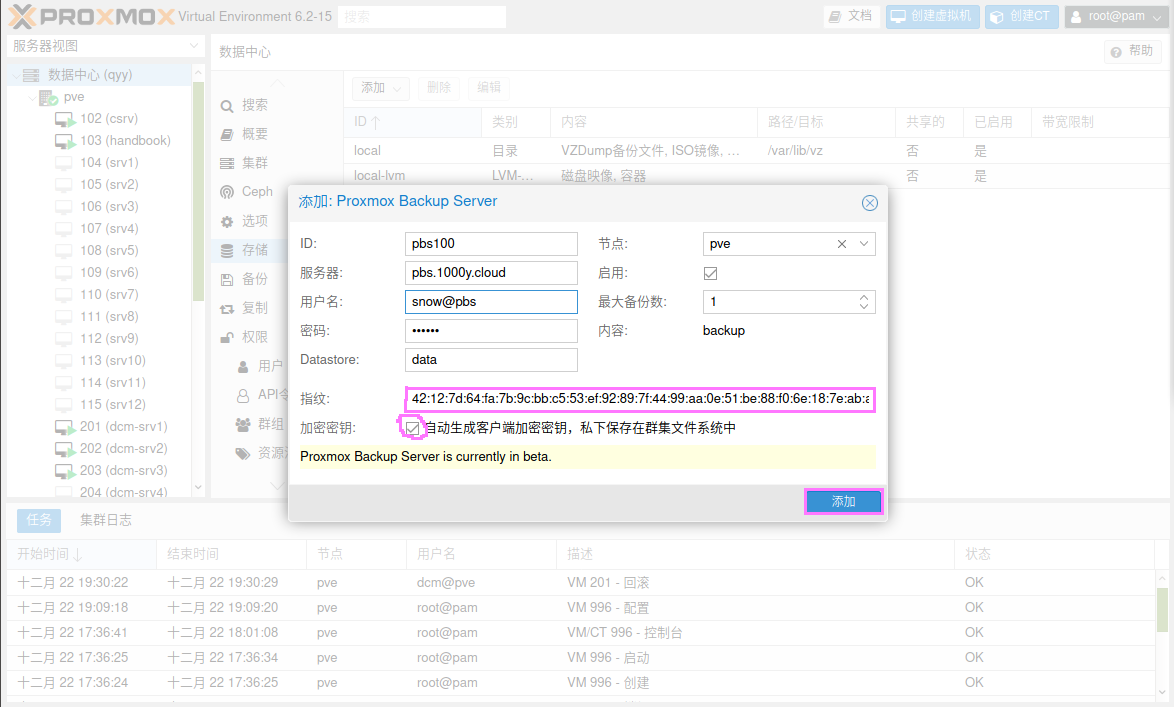This screenshot has height=707, width=1174.
Task: Open the Cluster (集群) menu item
Action: coord(251,163)
